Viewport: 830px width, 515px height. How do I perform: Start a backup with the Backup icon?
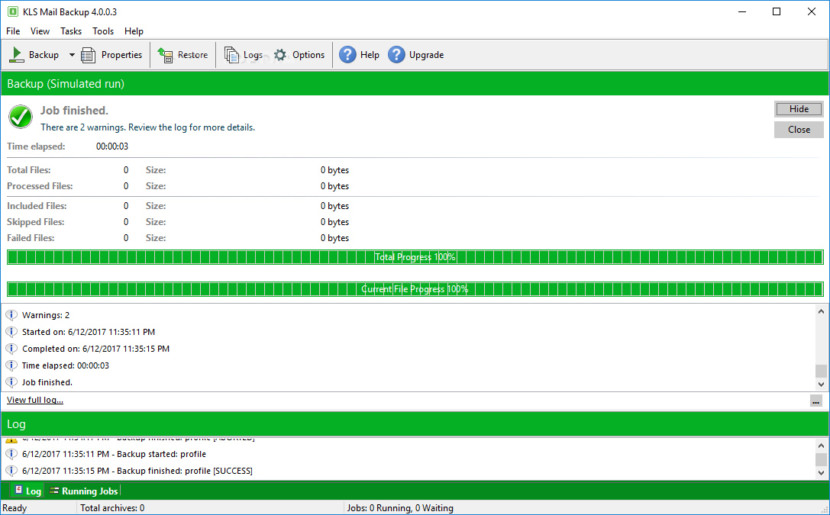point(16,55)
